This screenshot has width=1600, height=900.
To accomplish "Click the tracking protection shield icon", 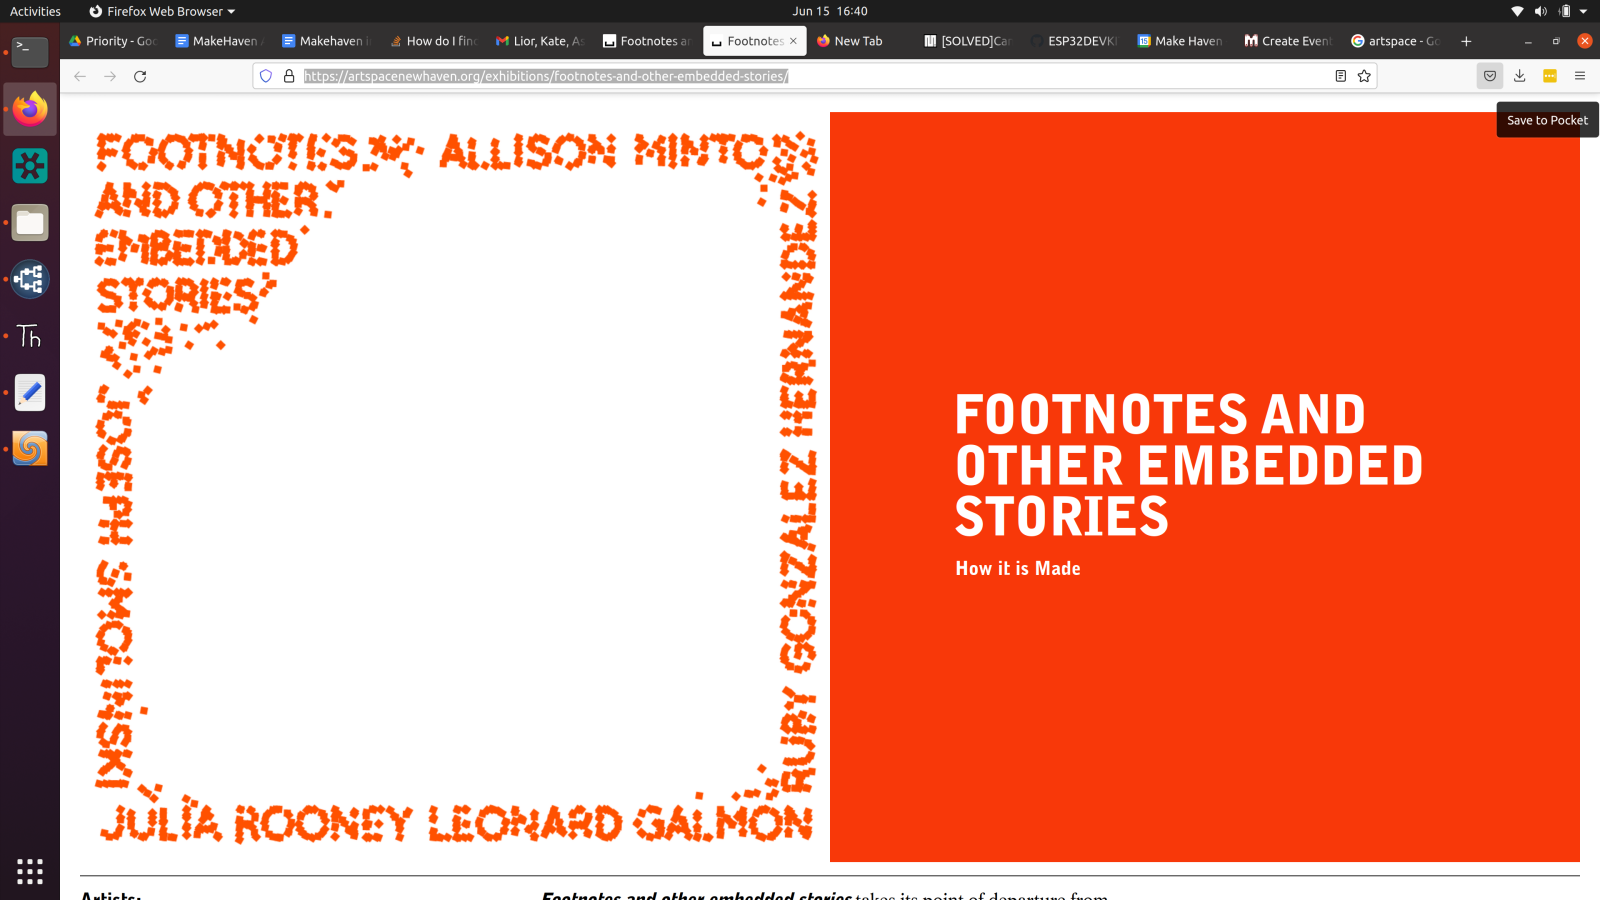I will 266,76.
